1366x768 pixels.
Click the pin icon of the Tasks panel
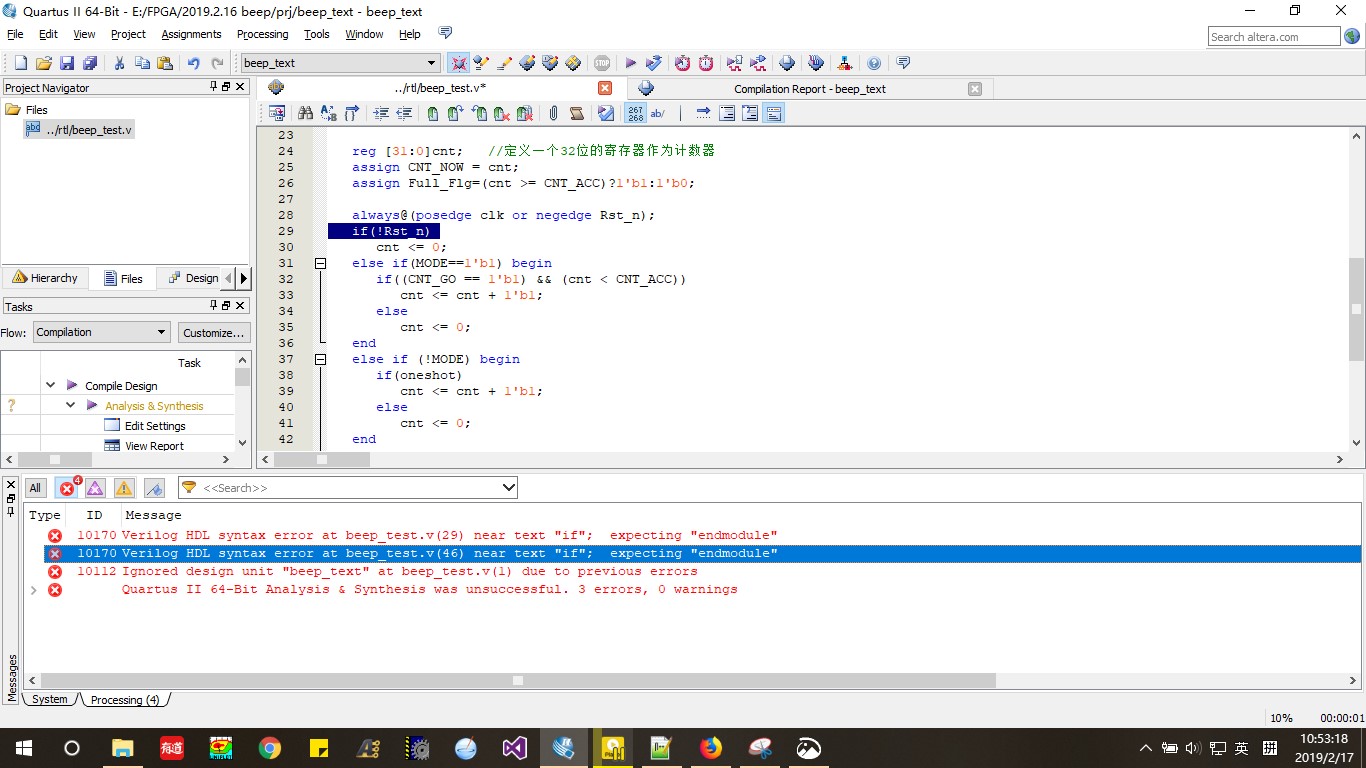[213, 306]
